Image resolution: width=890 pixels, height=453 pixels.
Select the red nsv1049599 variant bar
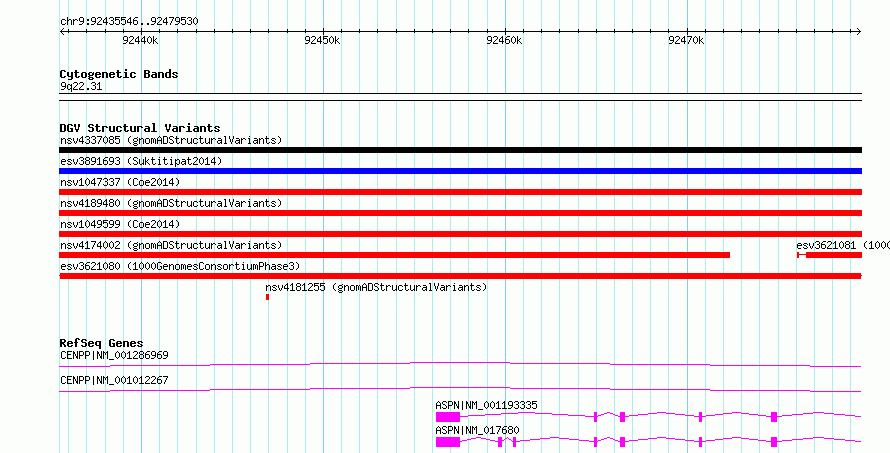click(x=460, y=234)
